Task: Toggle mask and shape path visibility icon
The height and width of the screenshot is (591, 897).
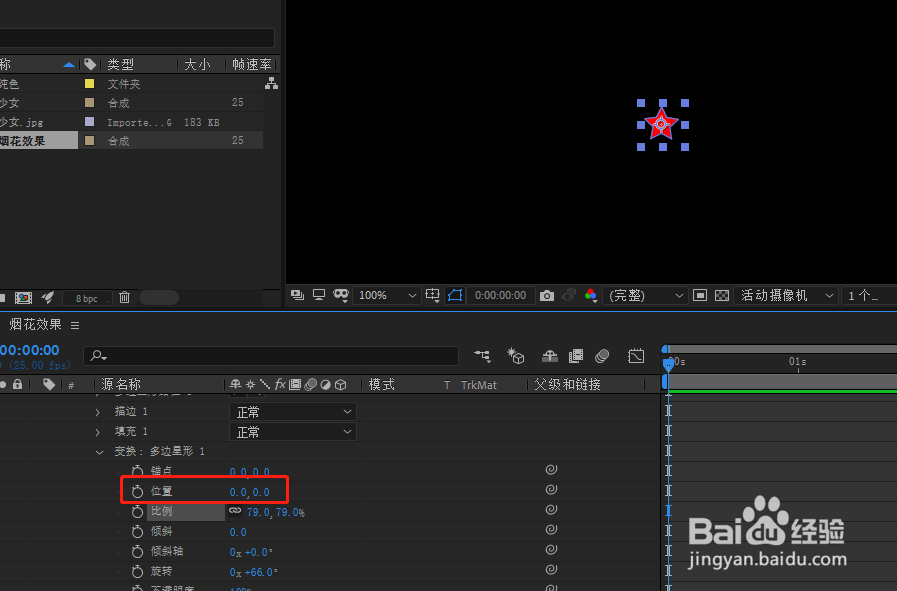Action: coord(455,295)
